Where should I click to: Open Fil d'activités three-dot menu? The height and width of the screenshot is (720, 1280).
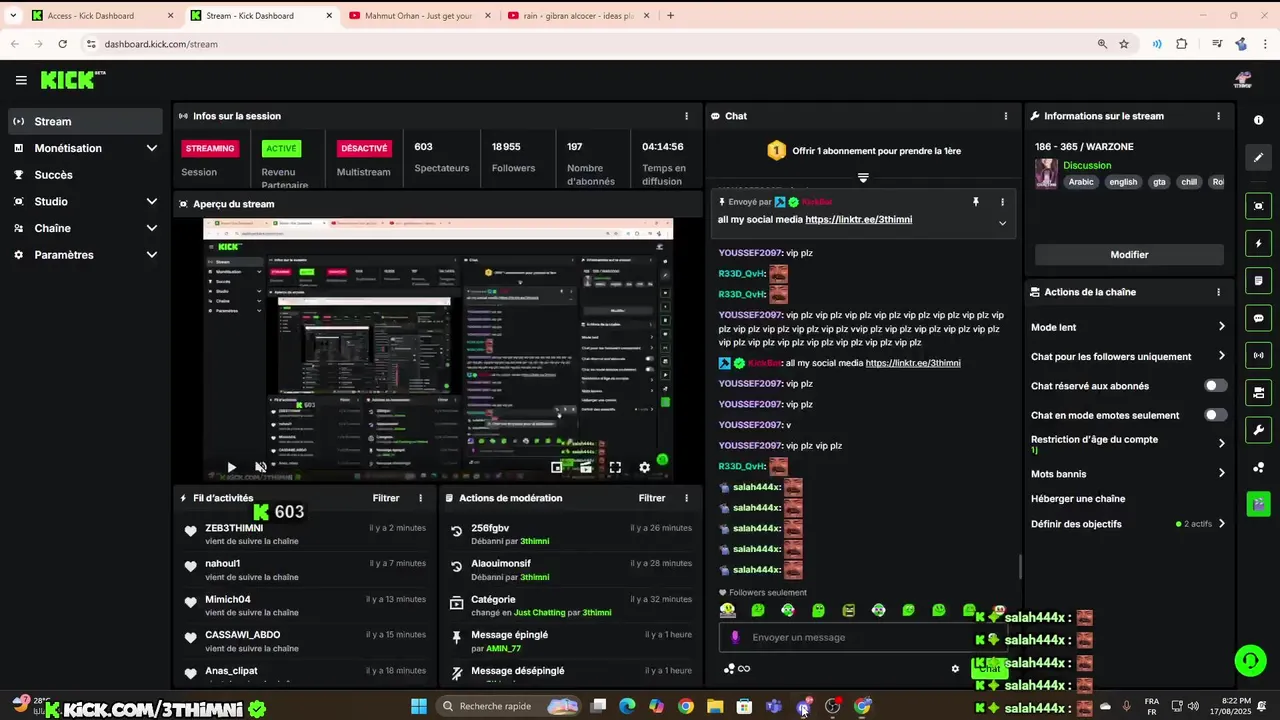pyautogui.click(x=420, y=498)
